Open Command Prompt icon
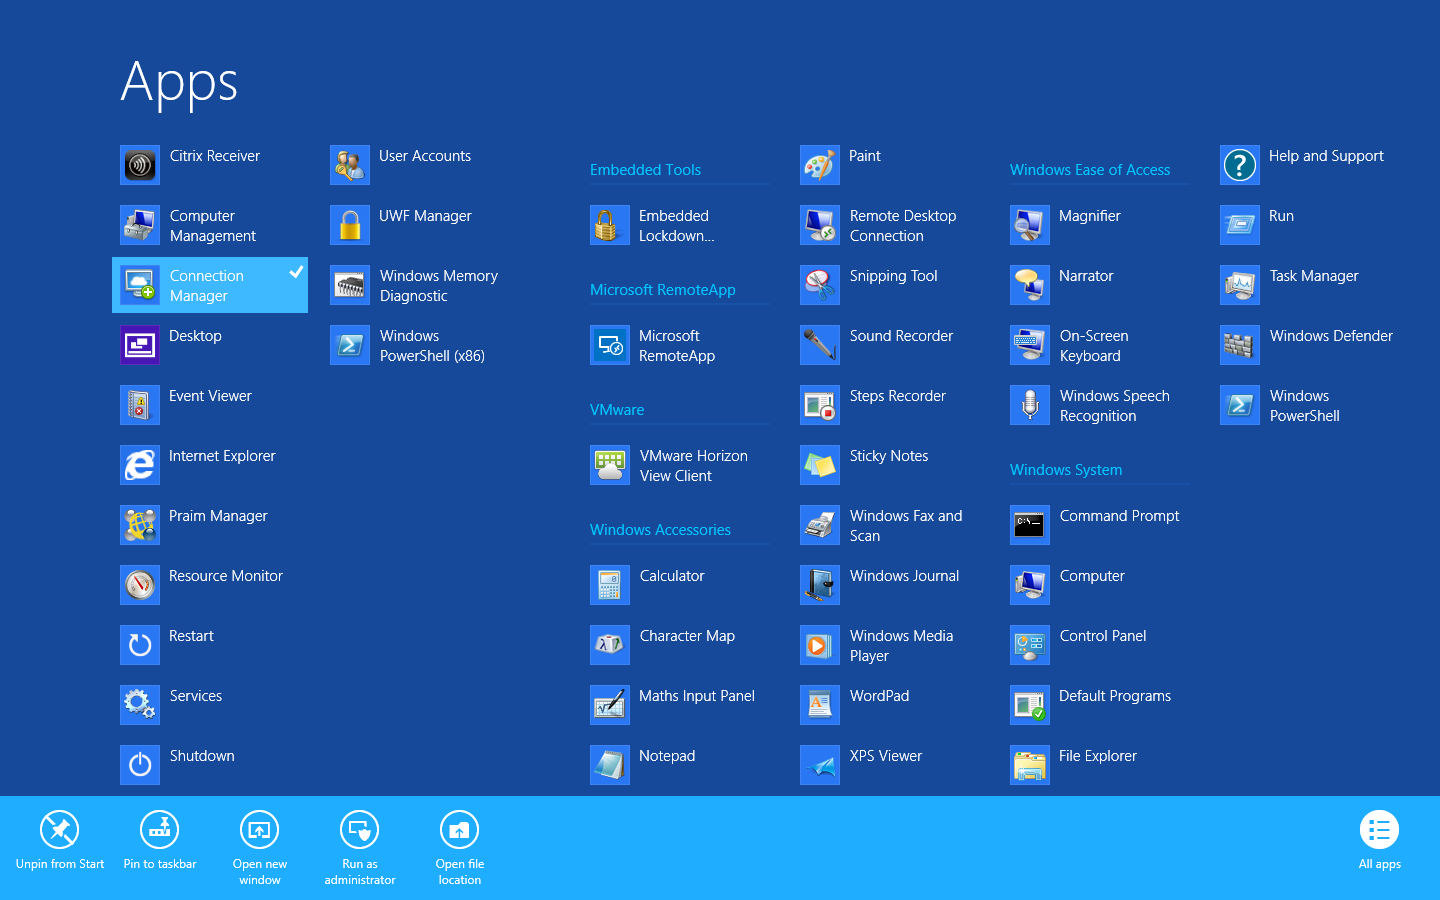Viewport: 1440px width, 900px height. (1030, 525)
